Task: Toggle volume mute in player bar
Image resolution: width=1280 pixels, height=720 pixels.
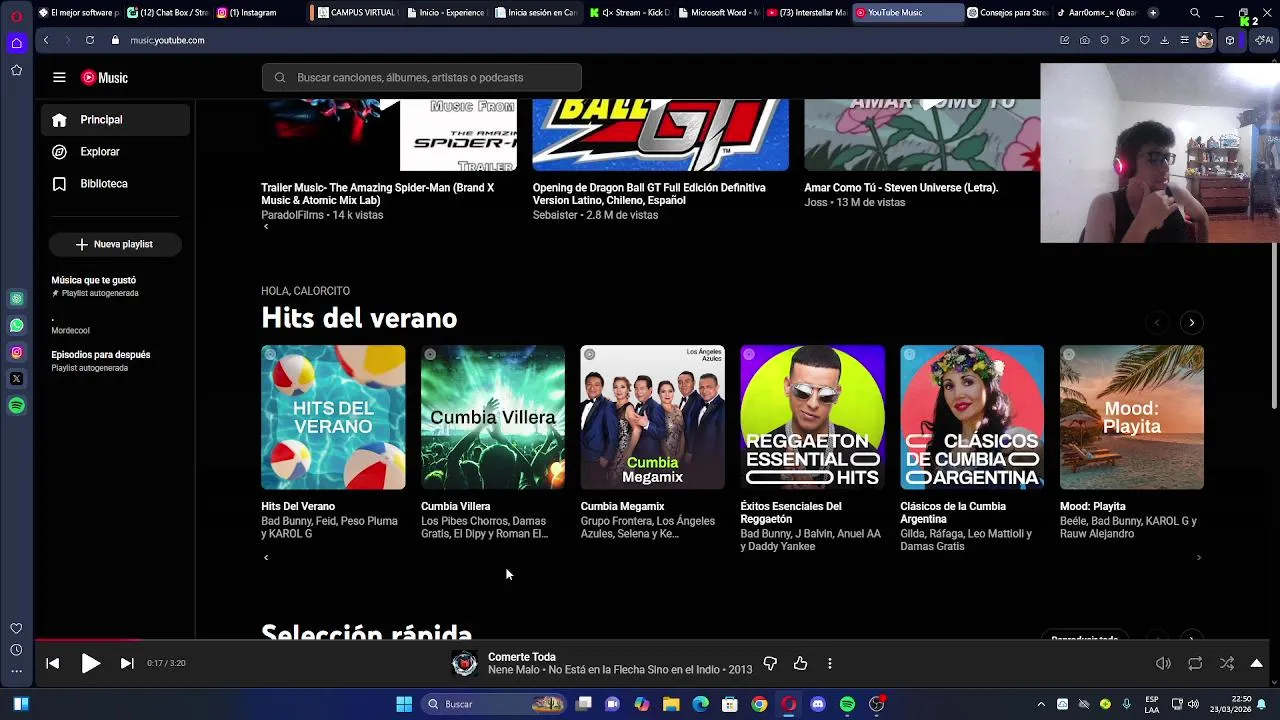Action: 1163,663
